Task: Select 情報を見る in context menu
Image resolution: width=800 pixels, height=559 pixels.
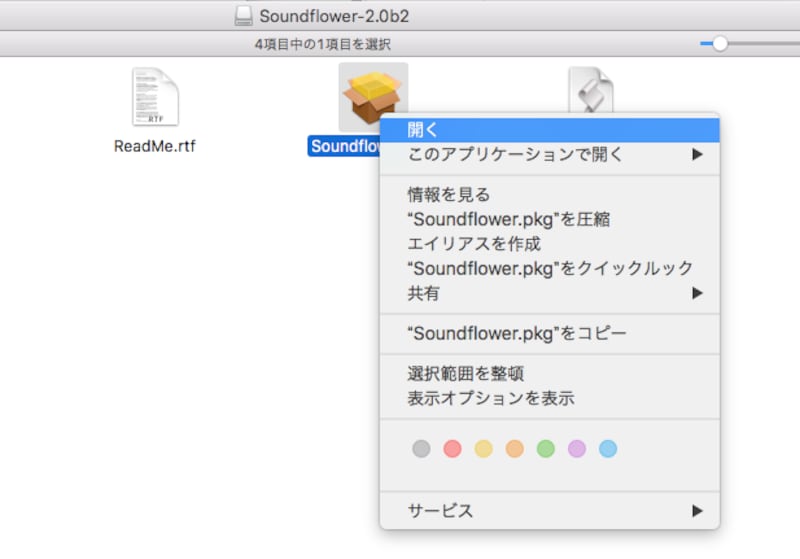Action: pyautogui.click(x=549, y=194)
